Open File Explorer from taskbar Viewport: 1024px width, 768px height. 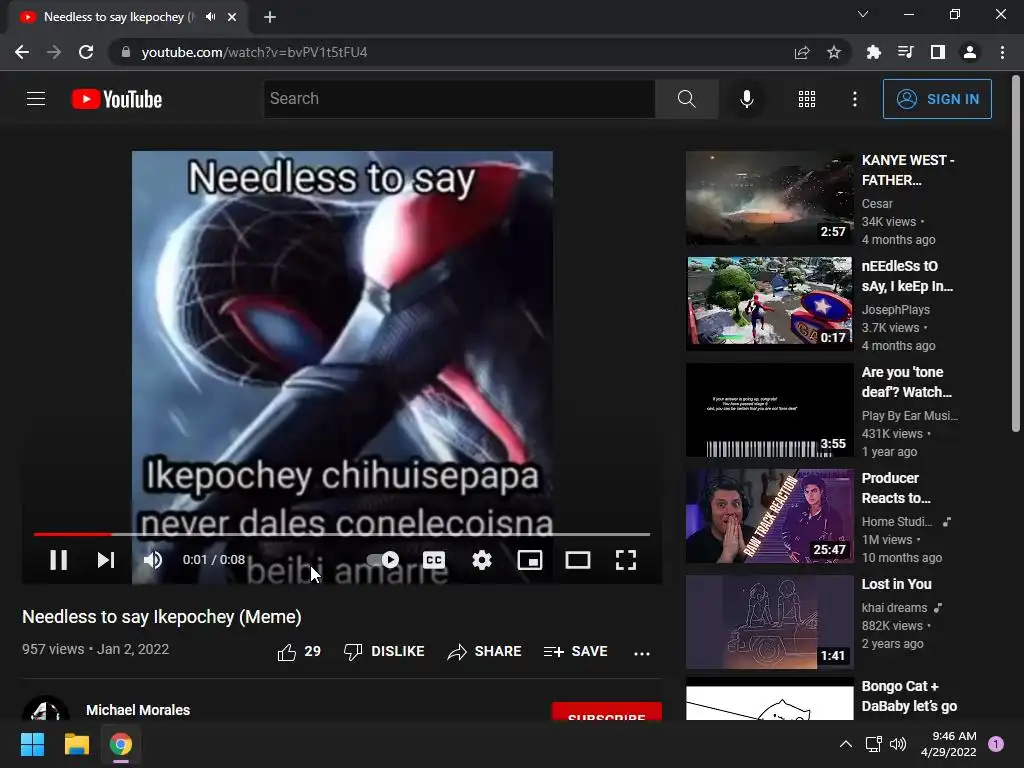click(x=76, y=744)
